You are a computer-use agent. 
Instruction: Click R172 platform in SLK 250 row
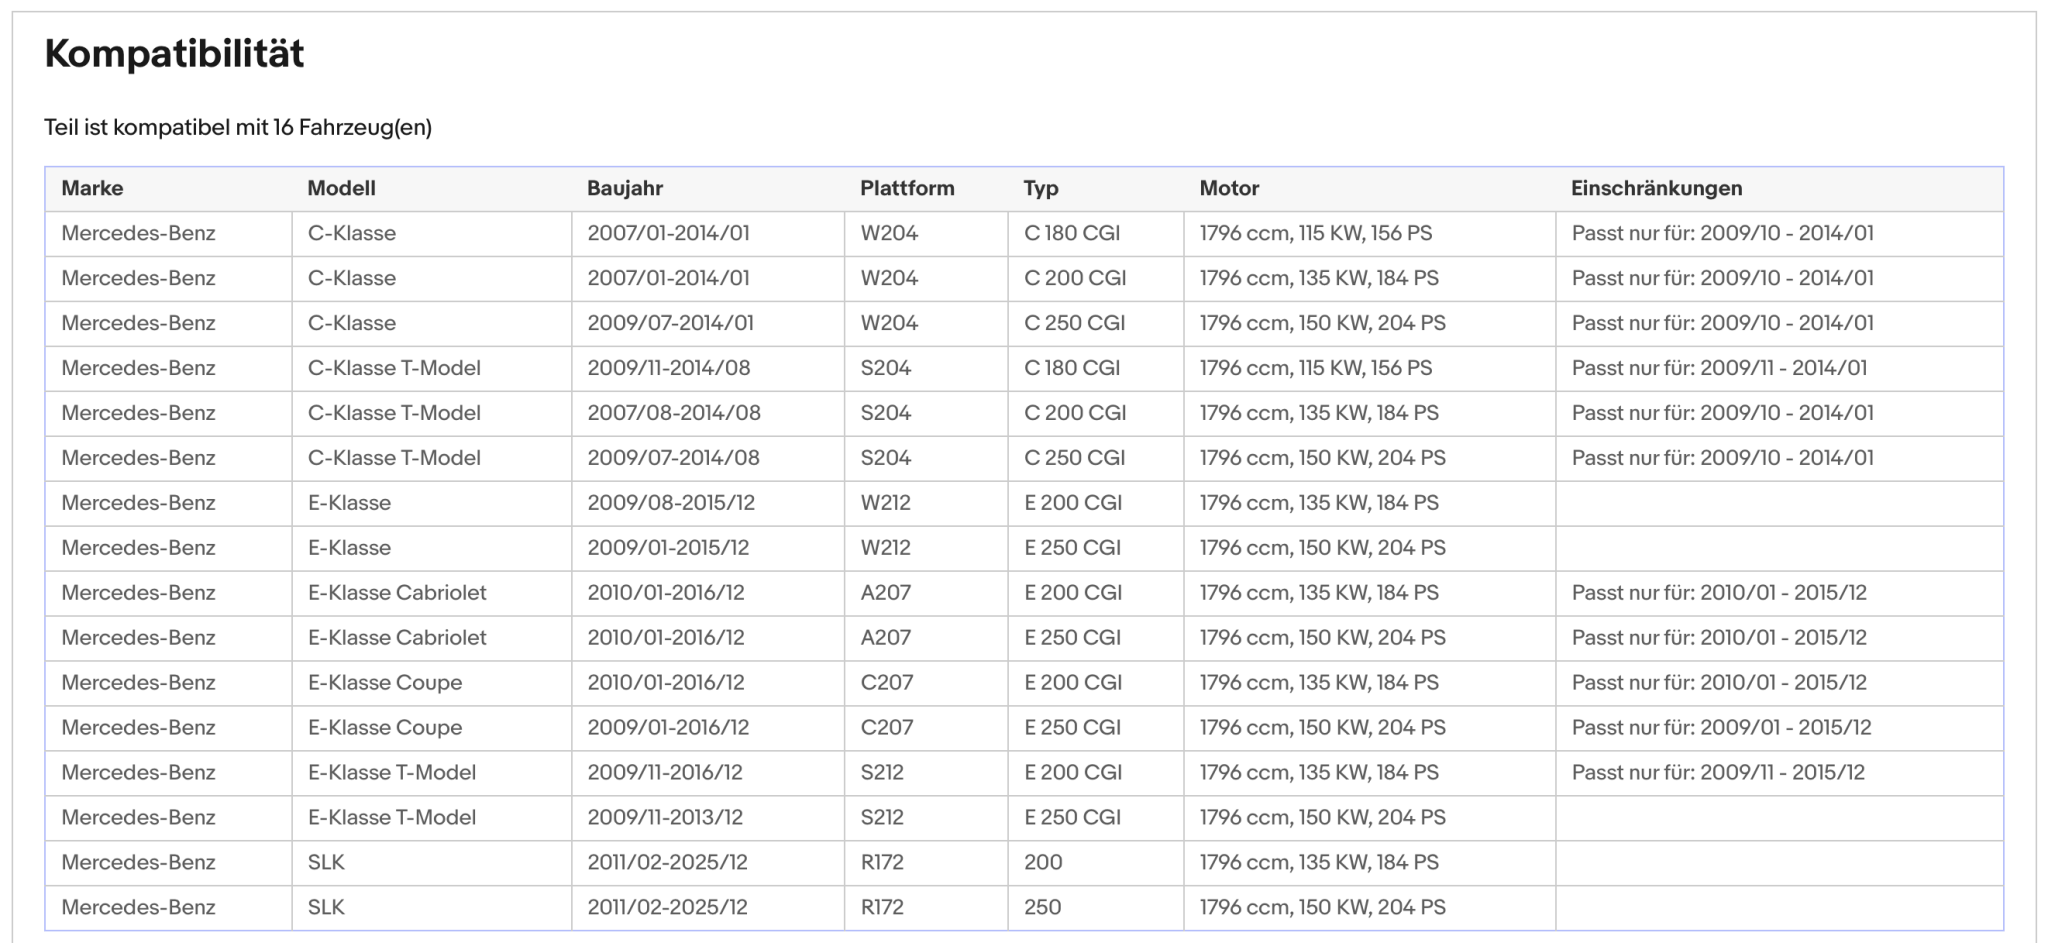tap(882, 908)
